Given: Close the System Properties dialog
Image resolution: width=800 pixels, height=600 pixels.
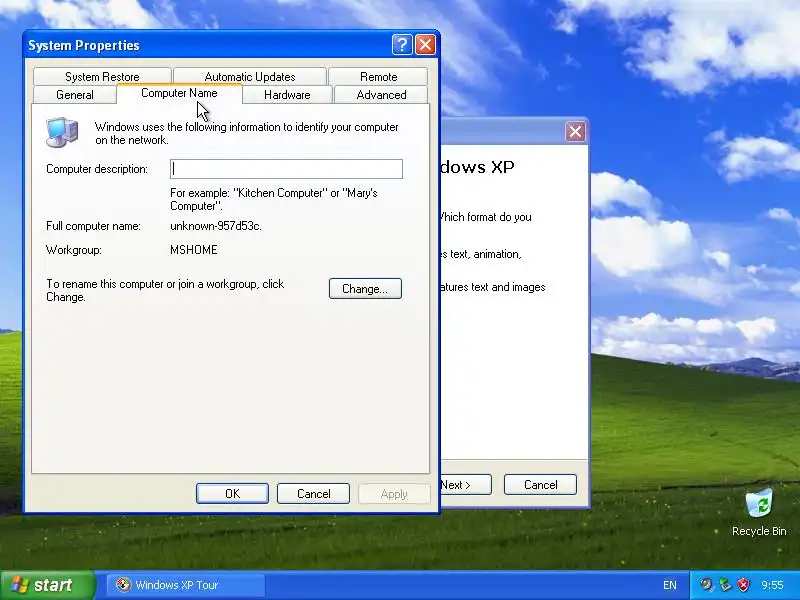Looking at the screenshot, I should coord(426,45).
